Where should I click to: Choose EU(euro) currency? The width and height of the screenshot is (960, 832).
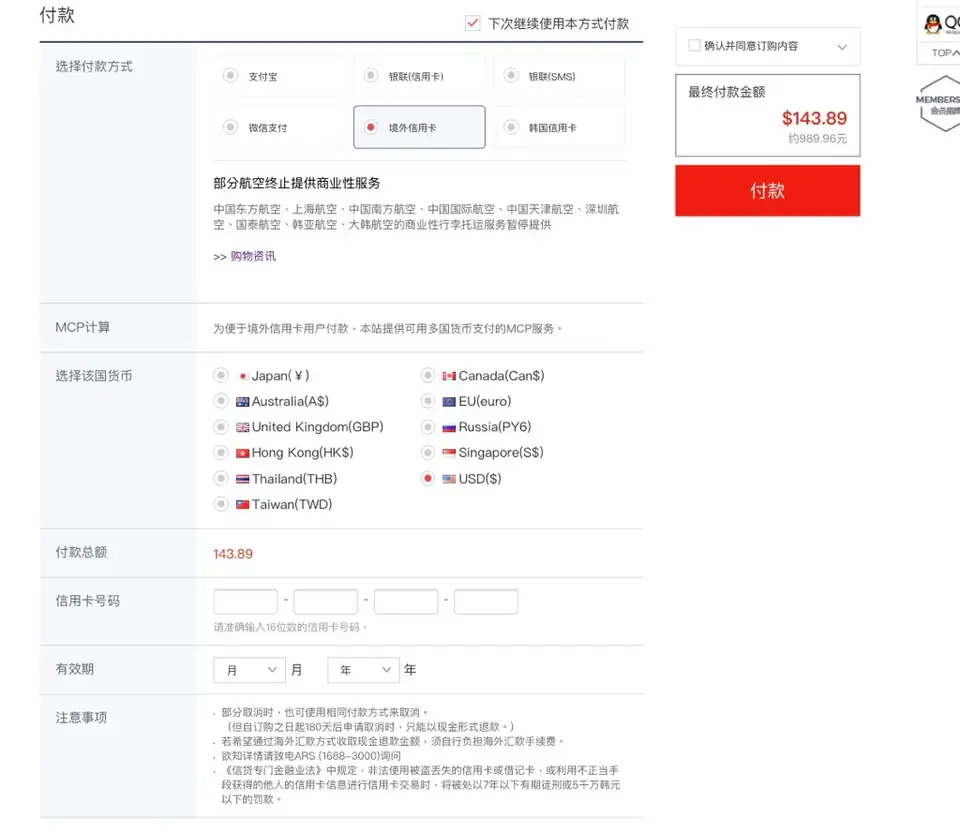point(428,401)
